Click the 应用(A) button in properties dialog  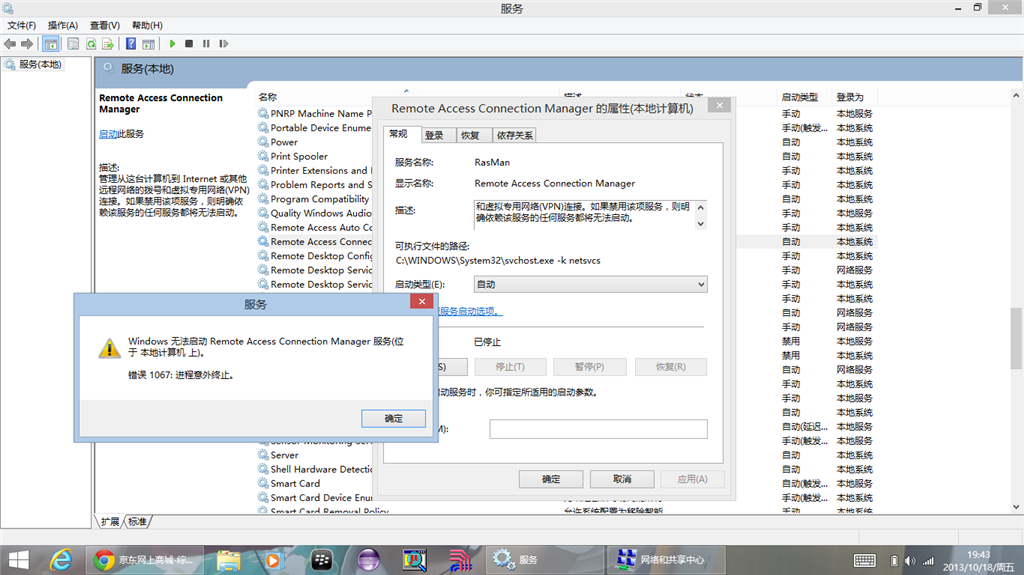point(692,479)
